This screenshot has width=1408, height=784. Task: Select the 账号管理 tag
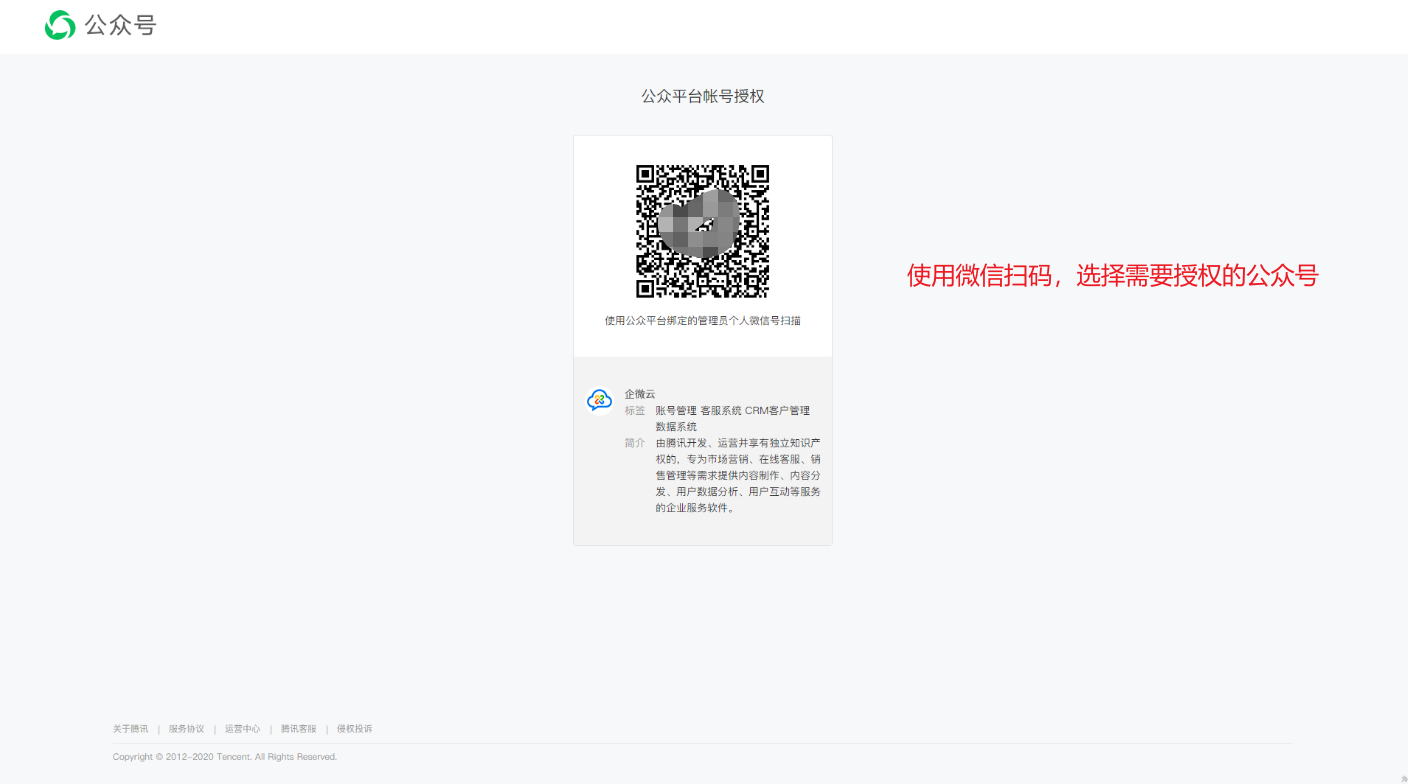click(676, 411)
